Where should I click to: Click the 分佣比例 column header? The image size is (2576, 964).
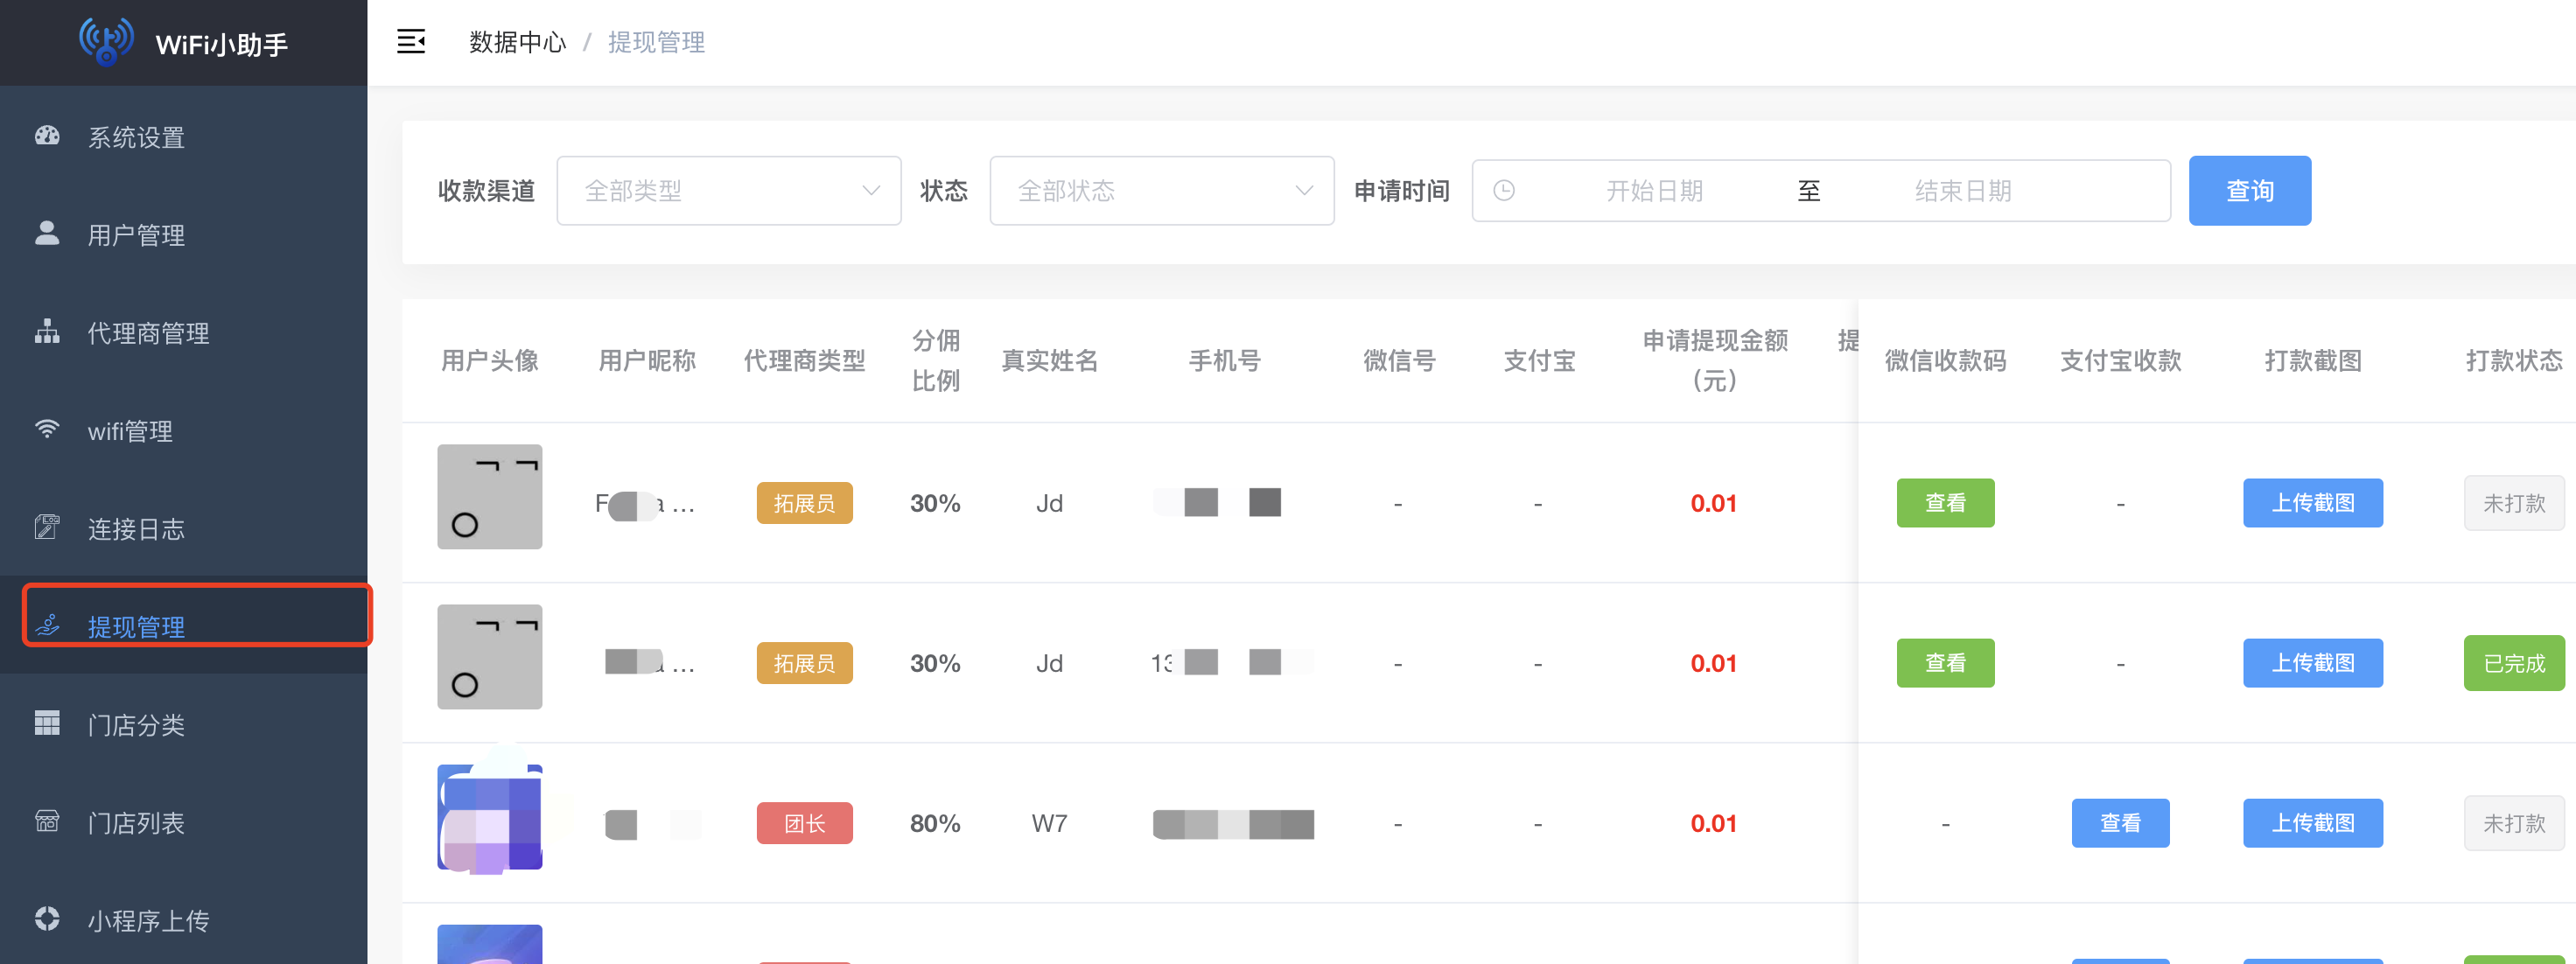935,360
